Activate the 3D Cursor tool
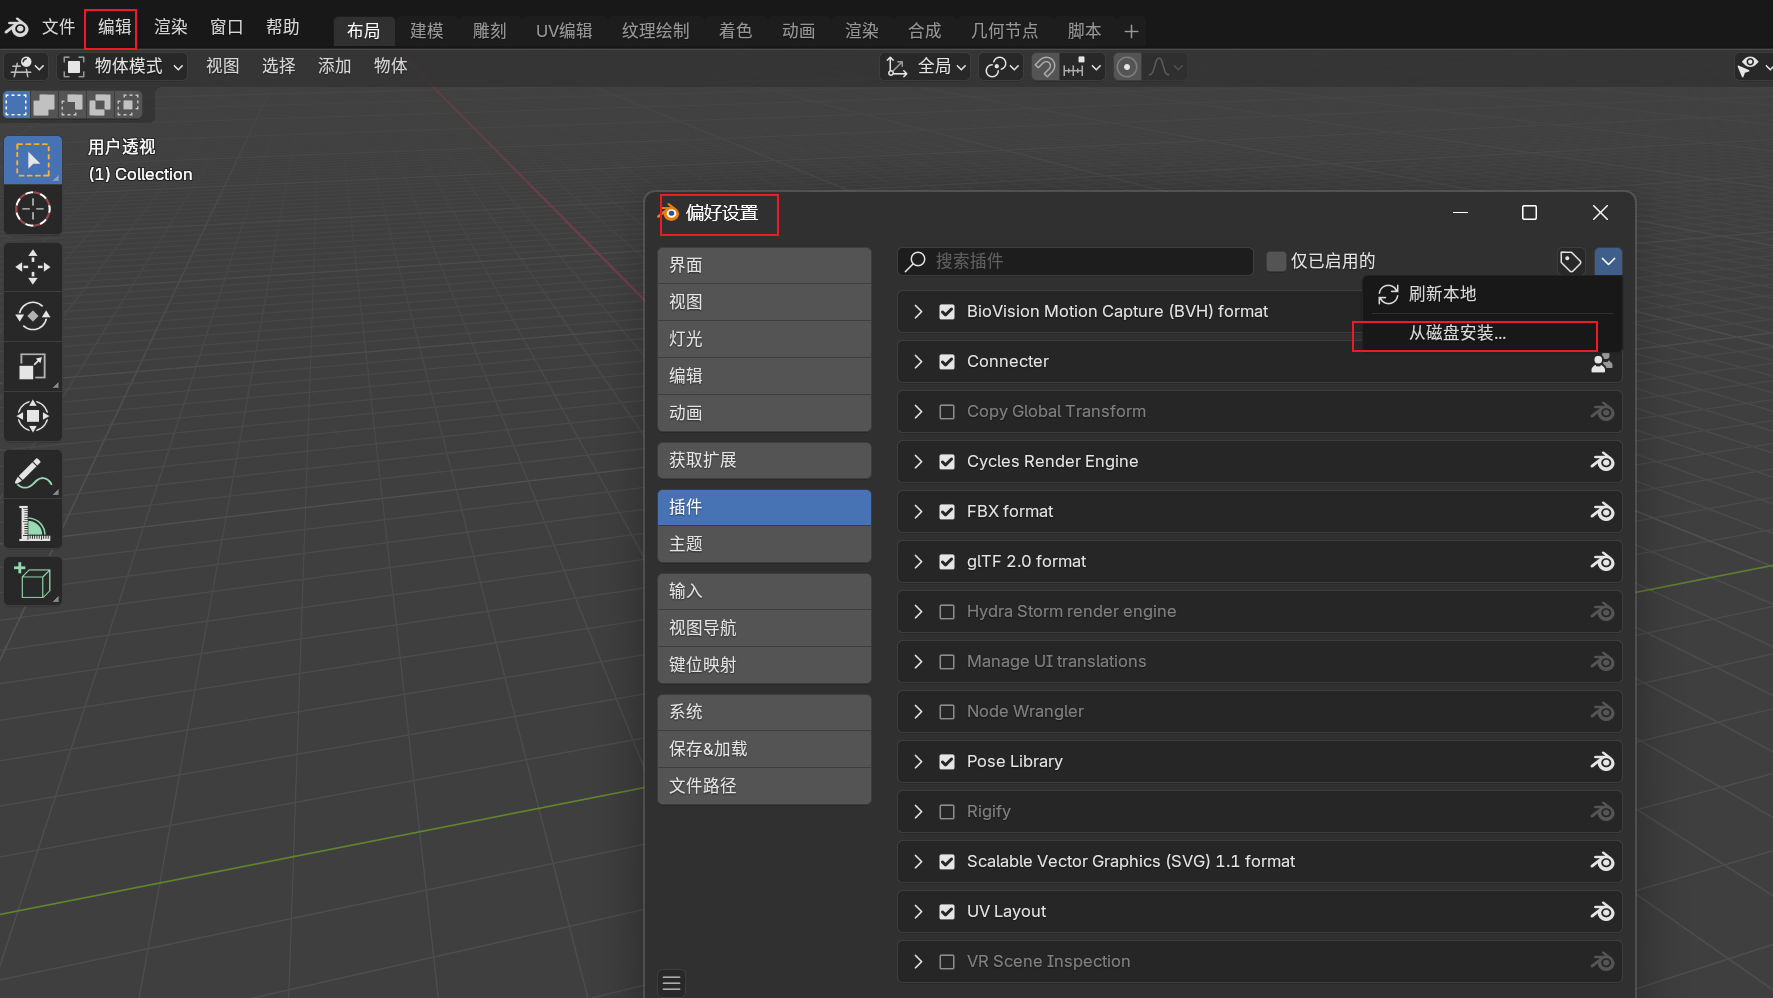This screenshot has width=1773, height=998. tap(33, 210)
